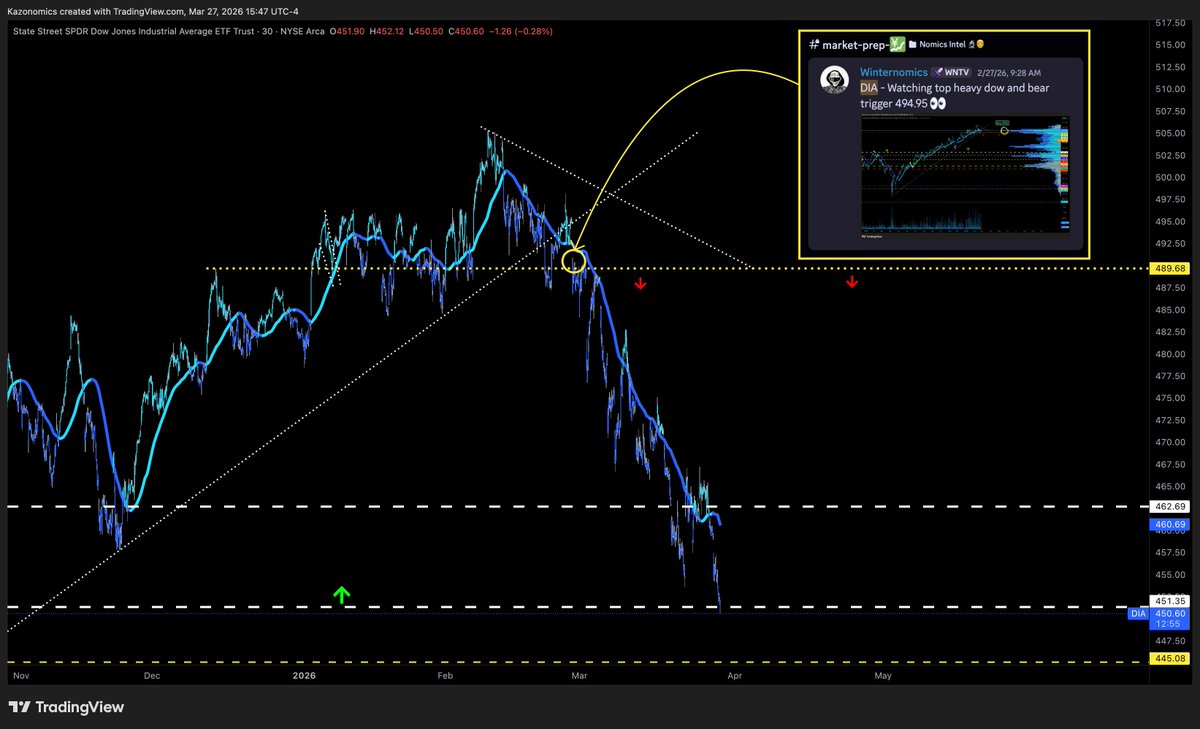Click the white 462.69 price label
Screen dimensions: 1200x729
point(1168,508)
